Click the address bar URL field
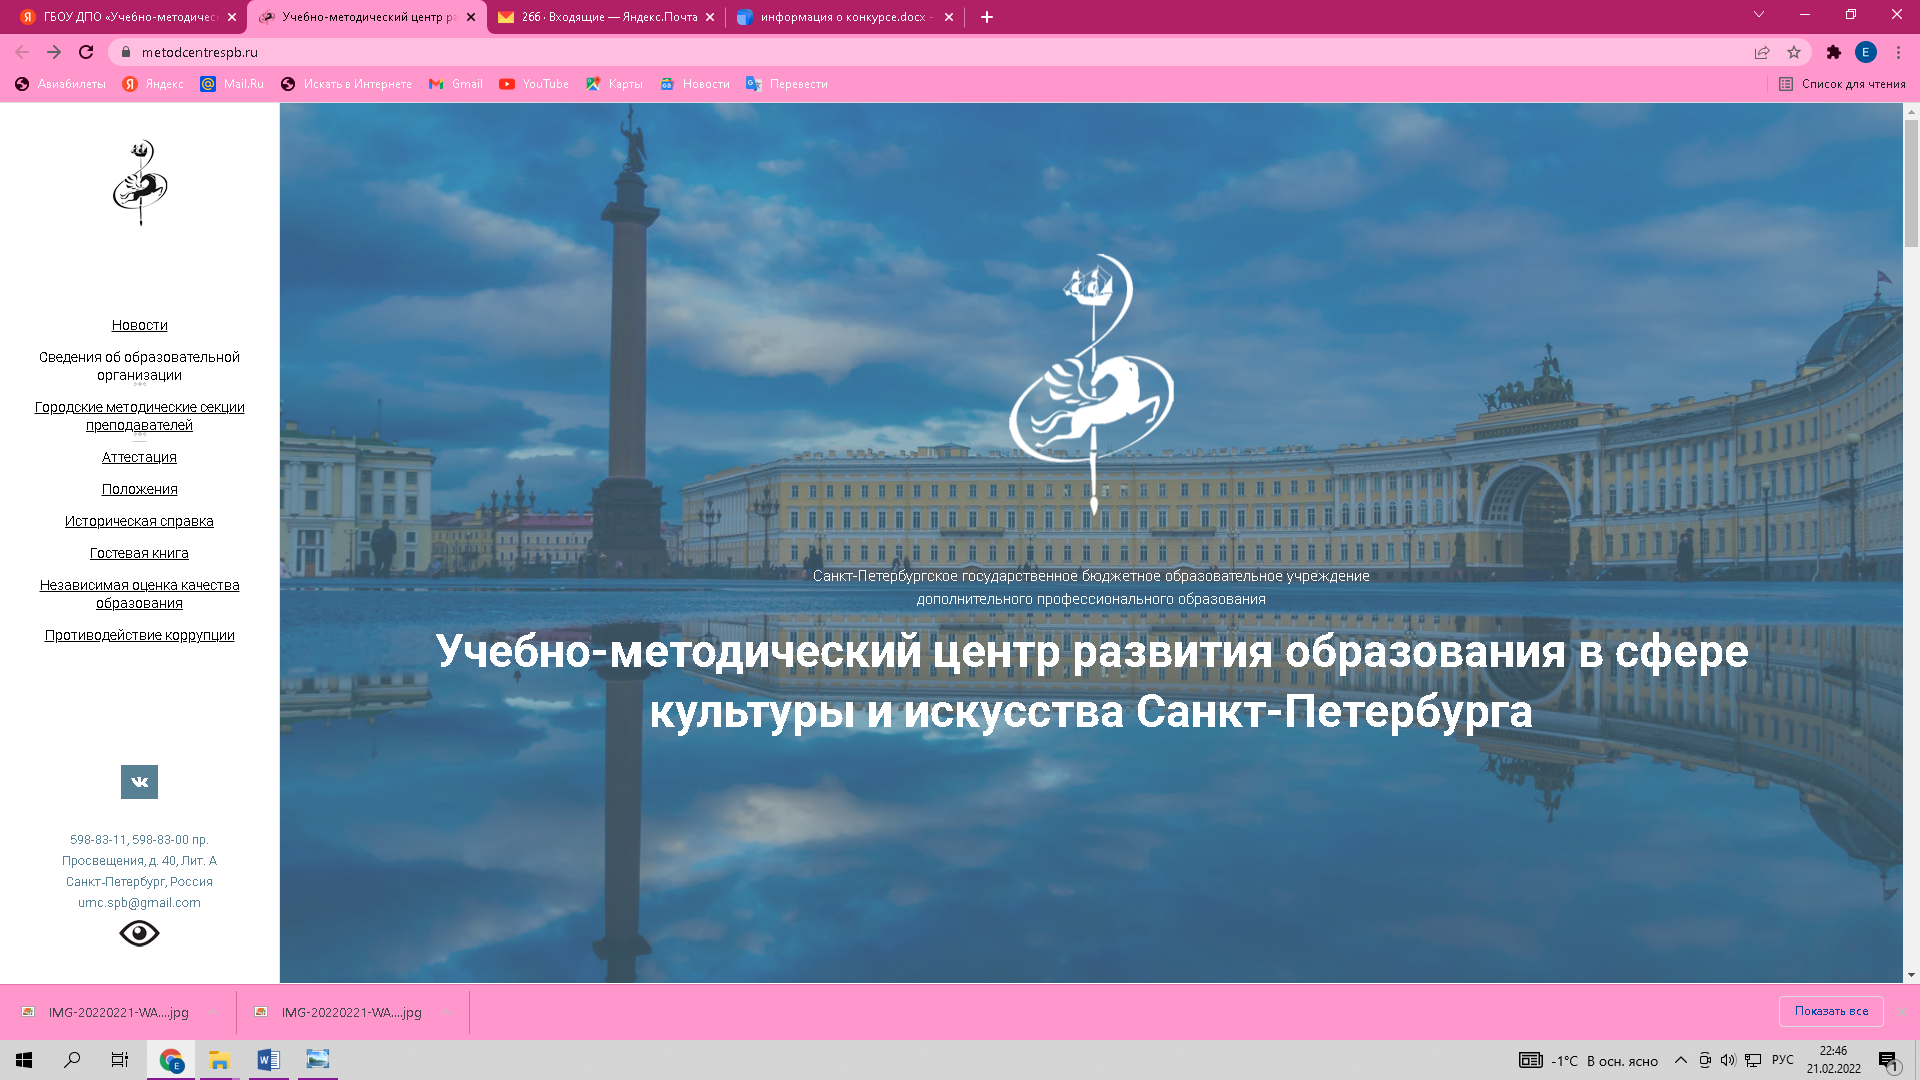 point(940,52)
